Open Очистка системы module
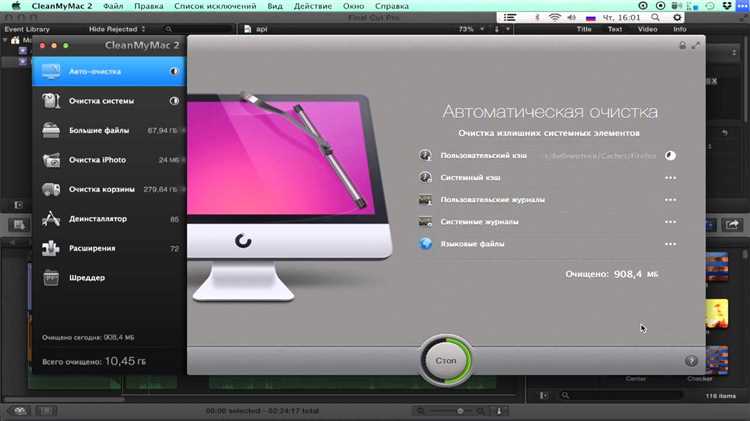 [x=109, y=101]
